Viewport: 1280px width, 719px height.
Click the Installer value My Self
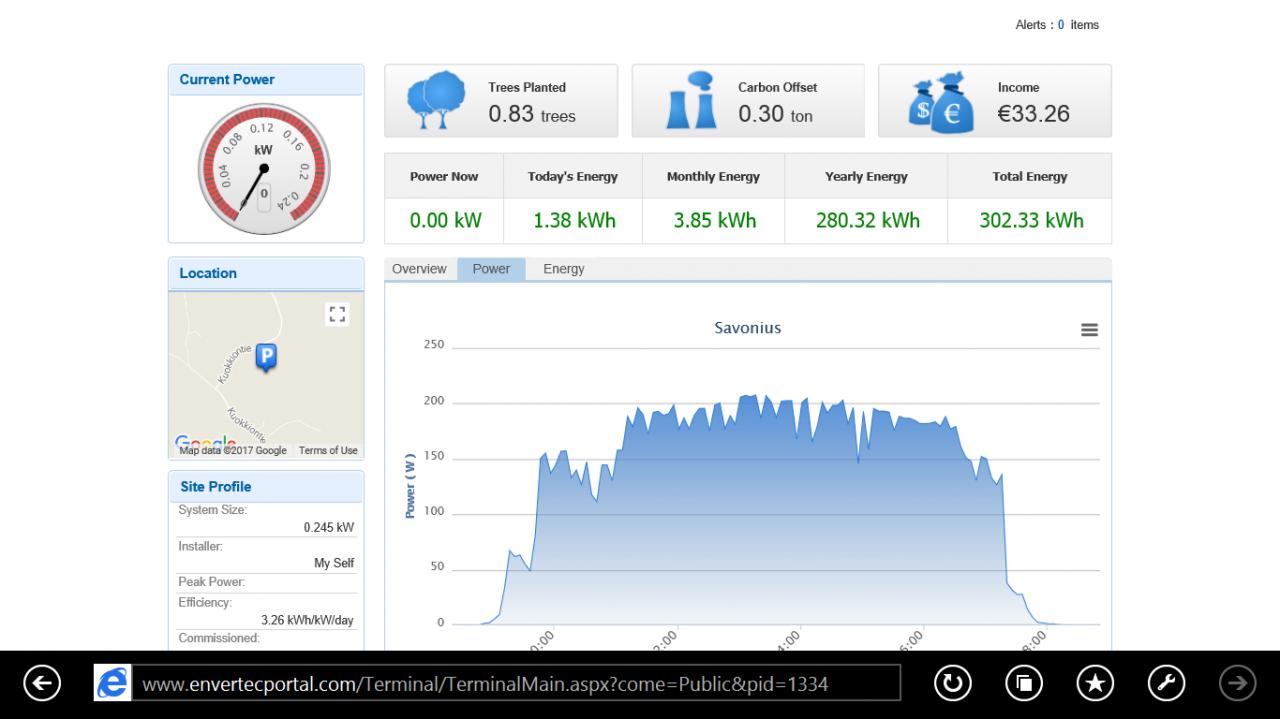point(334,564)
